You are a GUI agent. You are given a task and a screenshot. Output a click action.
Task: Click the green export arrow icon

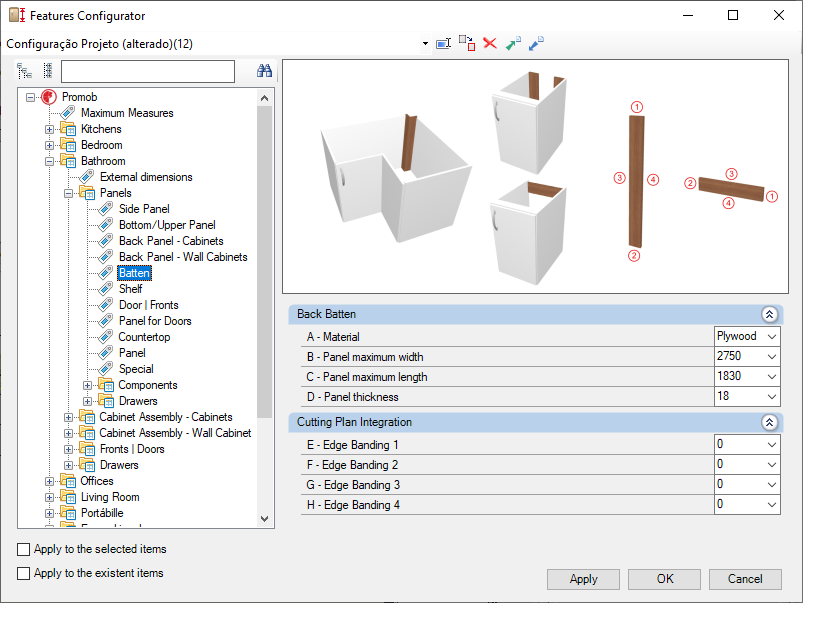click(513, 44)
